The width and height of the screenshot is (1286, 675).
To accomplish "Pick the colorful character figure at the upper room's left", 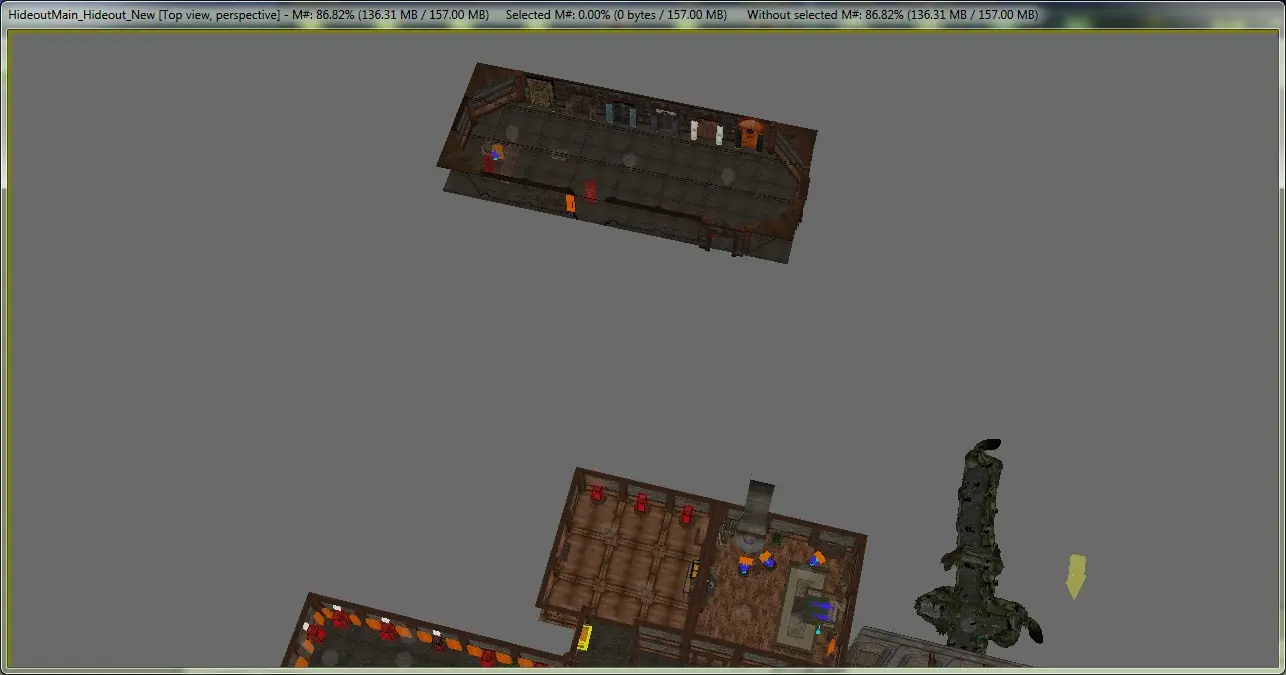I will 493,155.
